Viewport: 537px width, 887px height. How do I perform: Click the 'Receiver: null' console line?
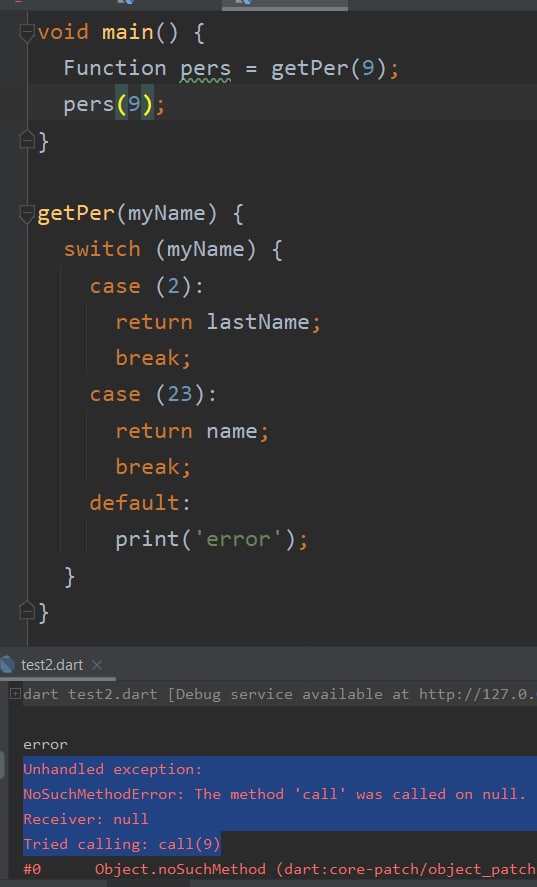[x=85, y=819]
